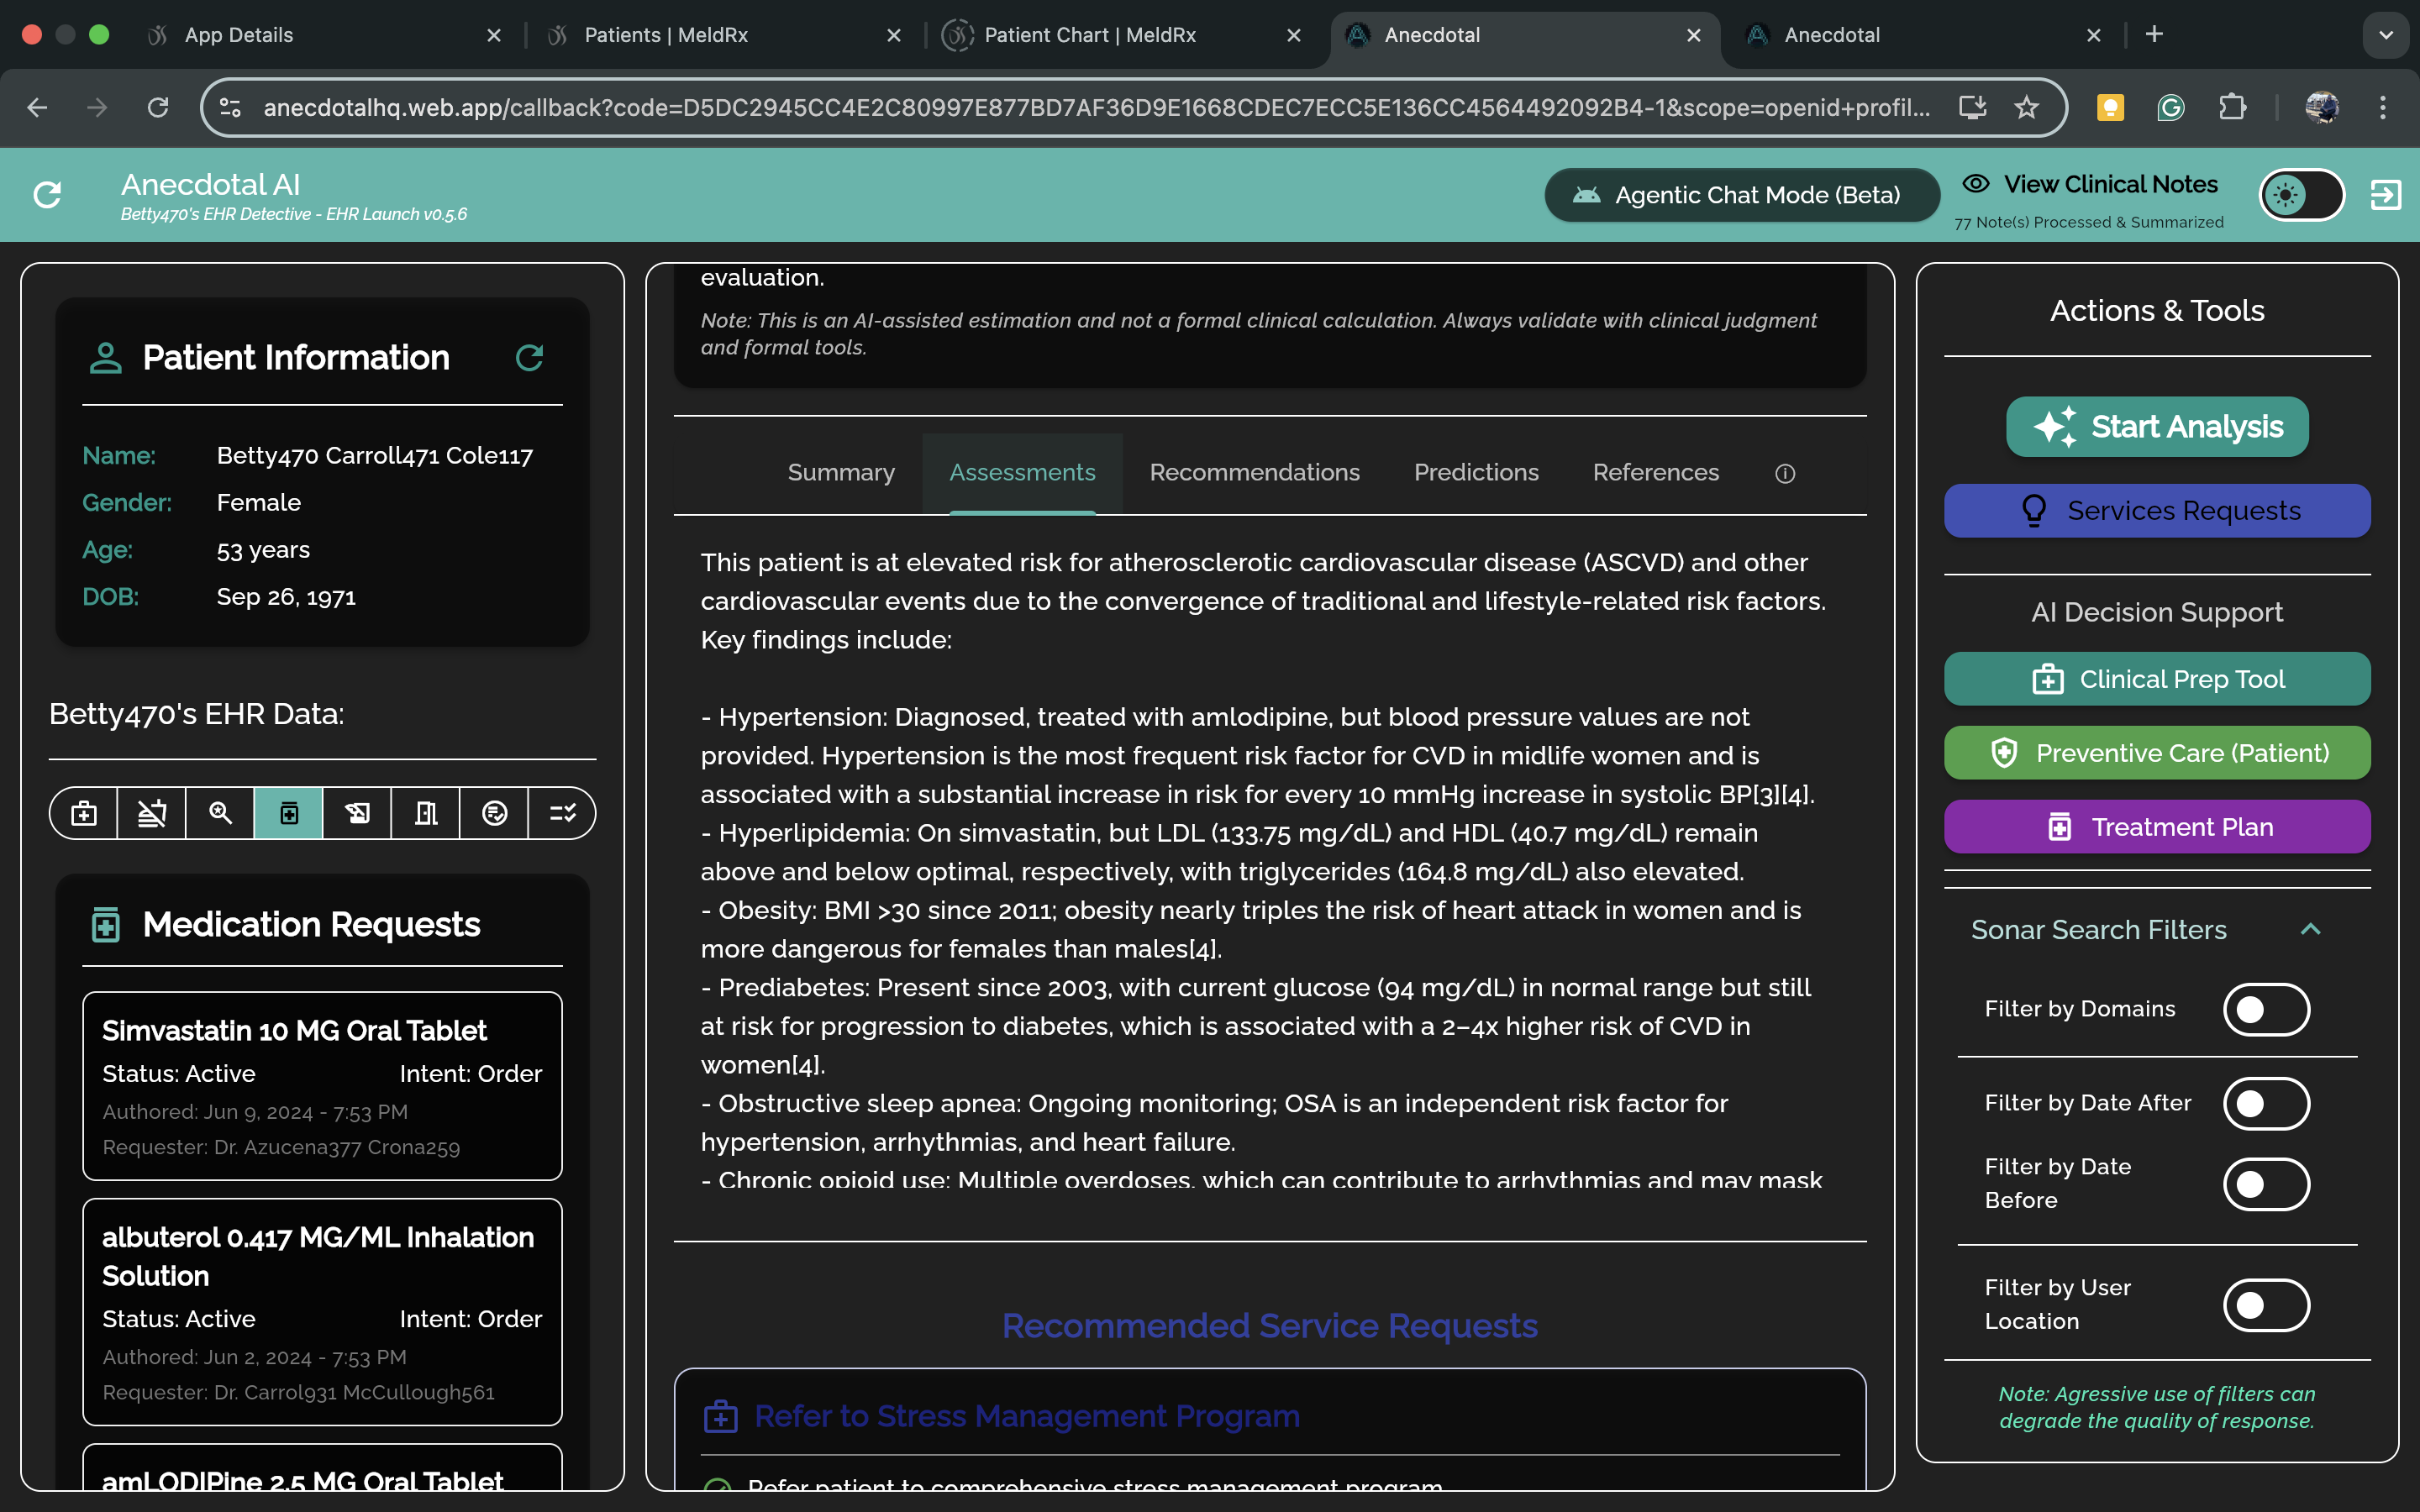Open the Predictions tab
This screenshot has width=2420, height=1512.
pyautogui.click(x=1476, y=473)
